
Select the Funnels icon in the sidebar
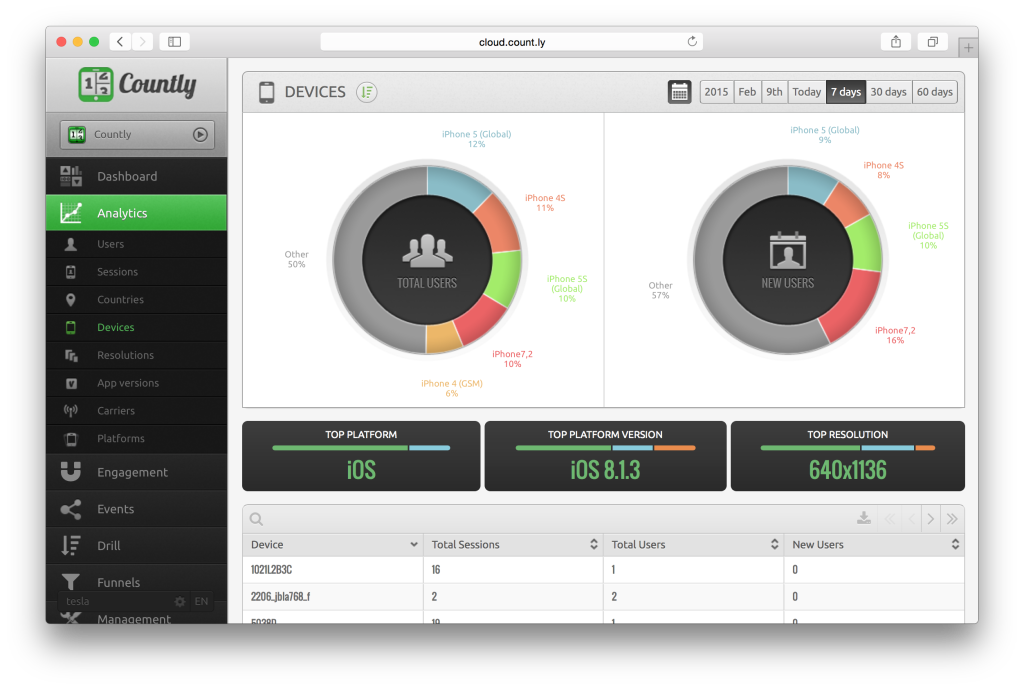(x=73, y=582)
